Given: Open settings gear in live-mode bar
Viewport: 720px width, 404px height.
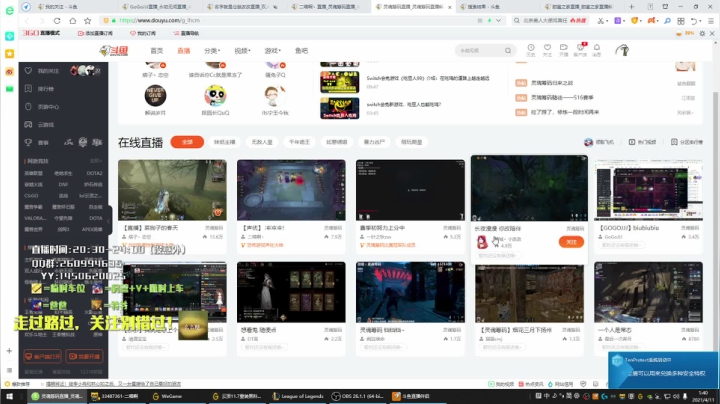Looking at the screenshot, I should (x=702, y=34).
